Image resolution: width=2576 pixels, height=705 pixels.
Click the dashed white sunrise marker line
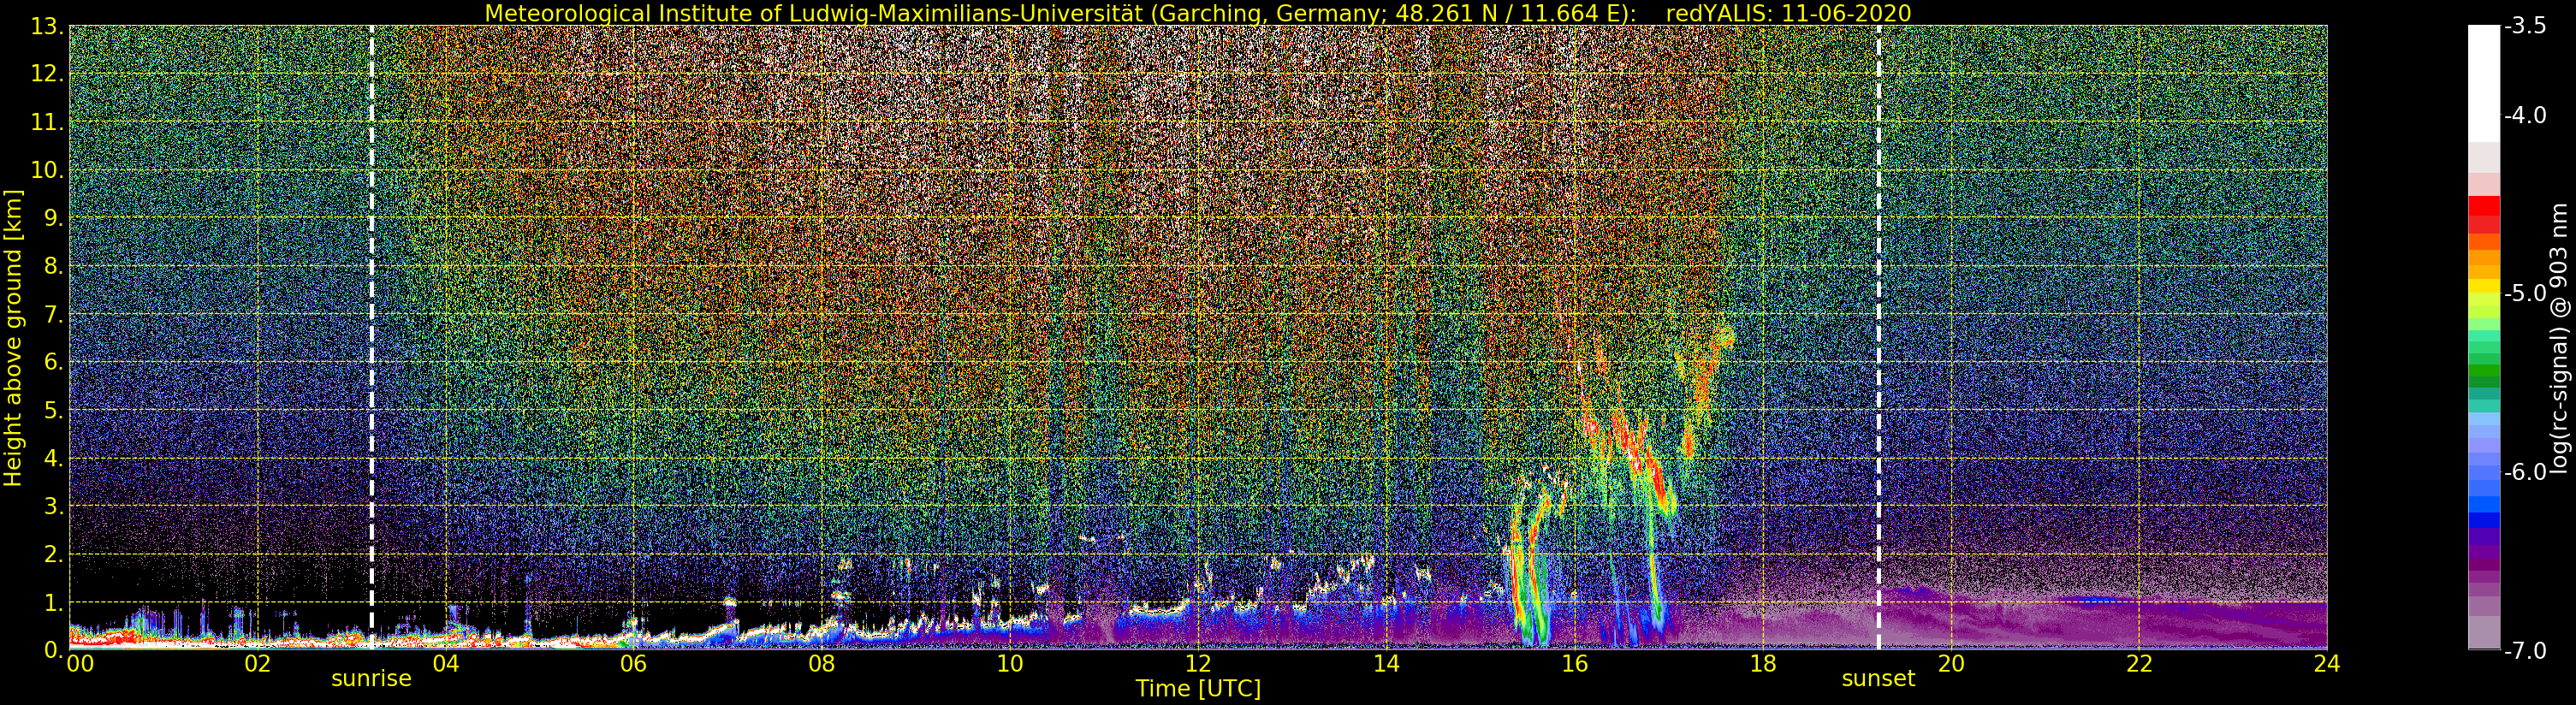[372, 337]
